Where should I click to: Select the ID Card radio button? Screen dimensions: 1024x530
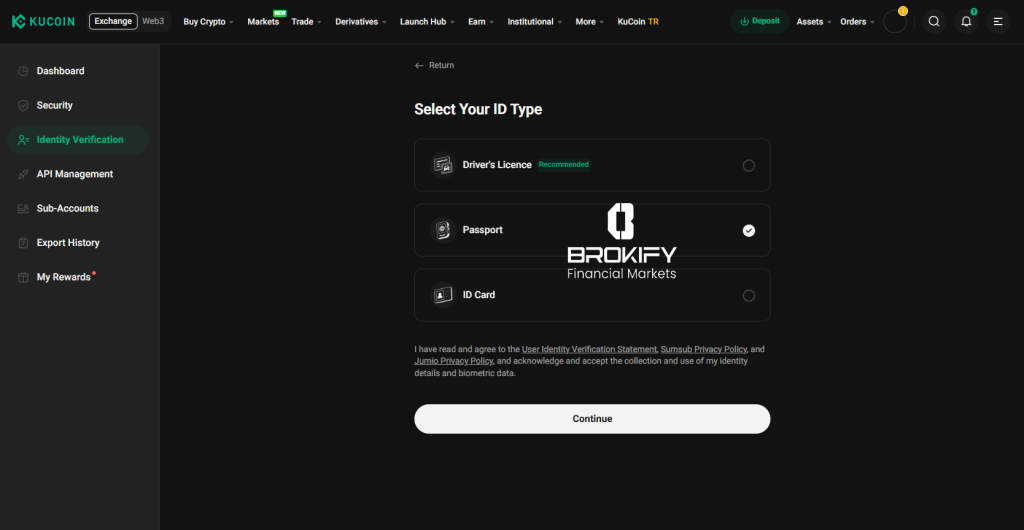pos(748,296)
